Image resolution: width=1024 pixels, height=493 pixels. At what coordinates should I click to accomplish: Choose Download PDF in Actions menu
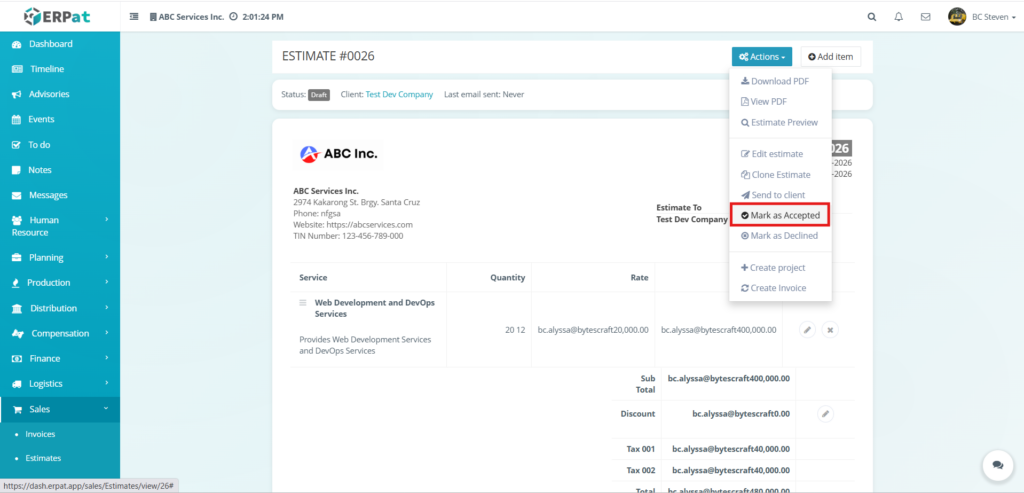(x=774, y=81)
